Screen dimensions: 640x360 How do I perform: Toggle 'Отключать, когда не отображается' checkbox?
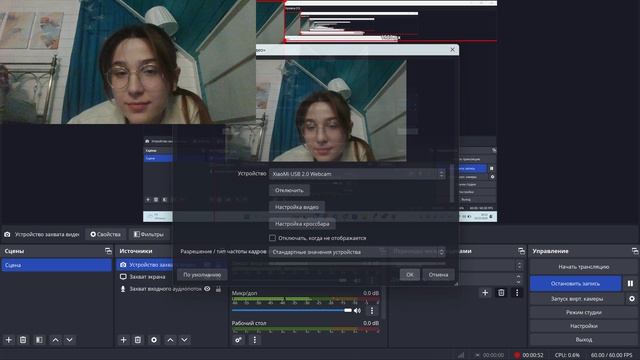click(273, 238)
